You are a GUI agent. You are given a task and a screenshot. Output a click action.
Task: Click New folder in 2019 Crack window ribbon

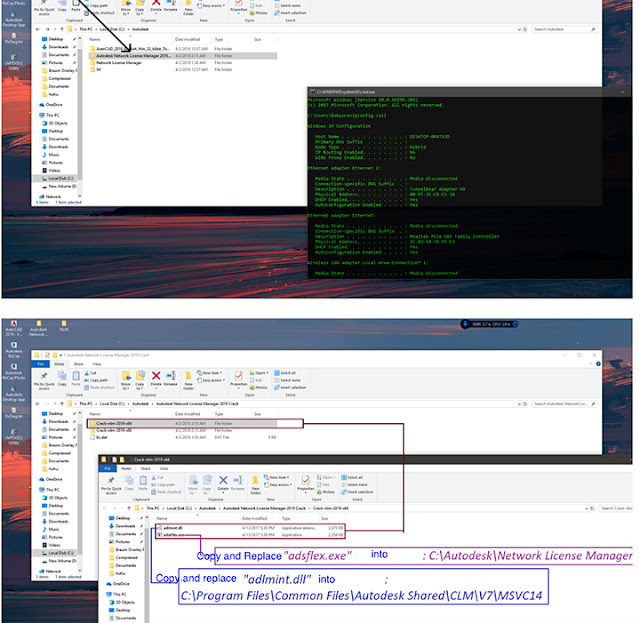click(x=188, y=379)
